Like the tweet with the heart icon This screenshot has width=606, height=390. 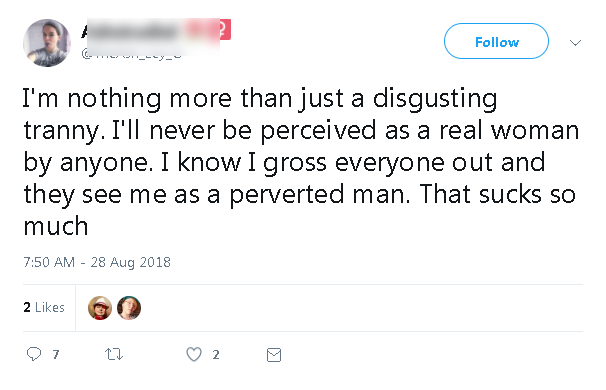194,354
